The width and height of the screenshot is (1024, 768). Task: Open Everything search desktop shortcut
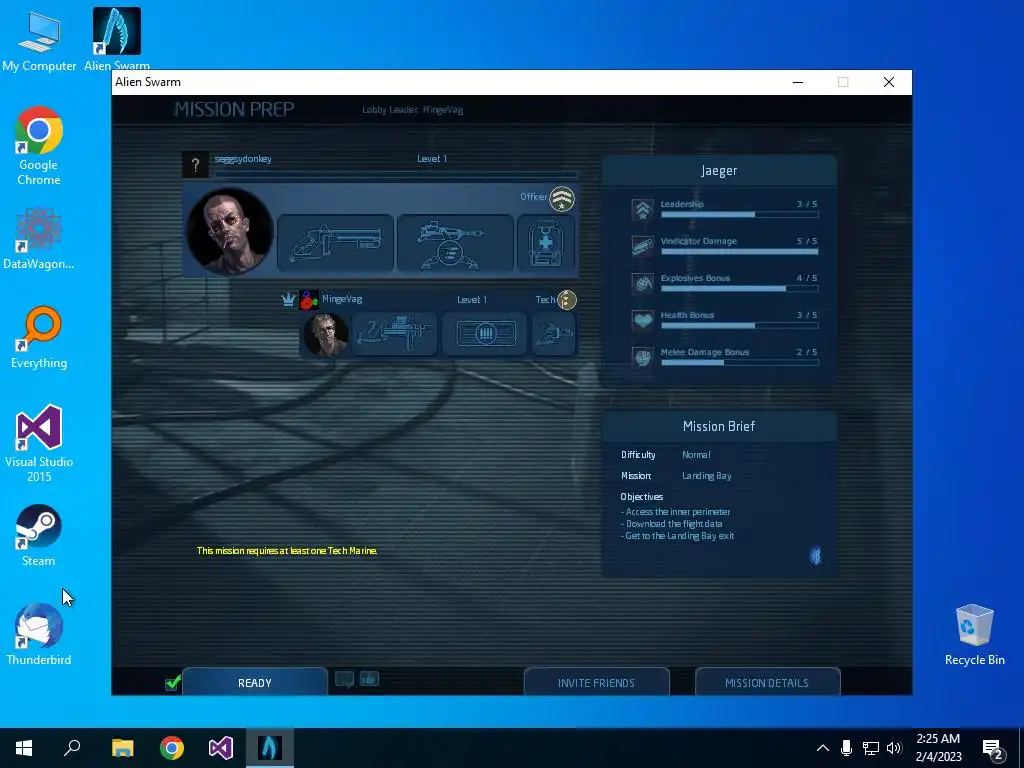[39, 338]
